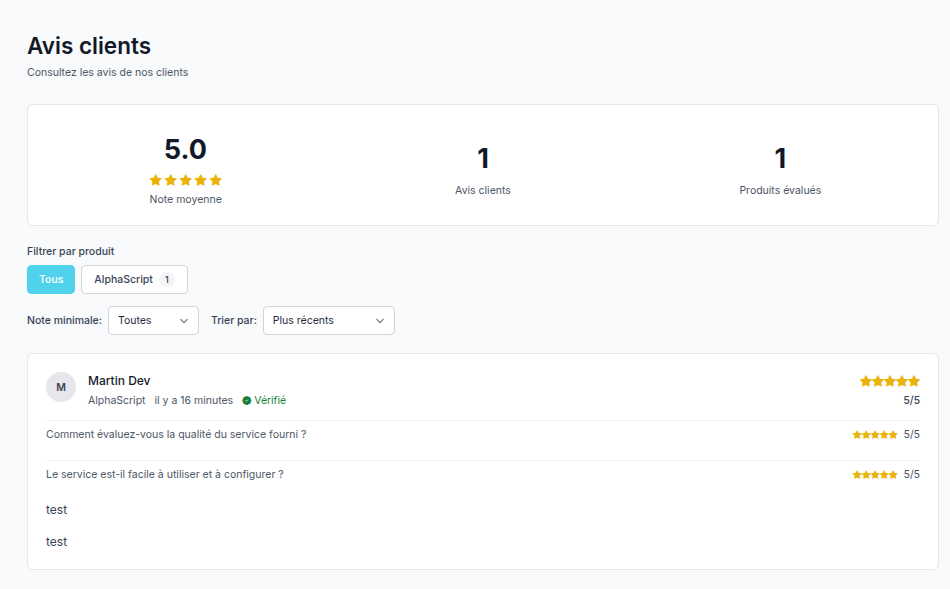Click the last star of the Note moyenne rating

tap(217, 180)
